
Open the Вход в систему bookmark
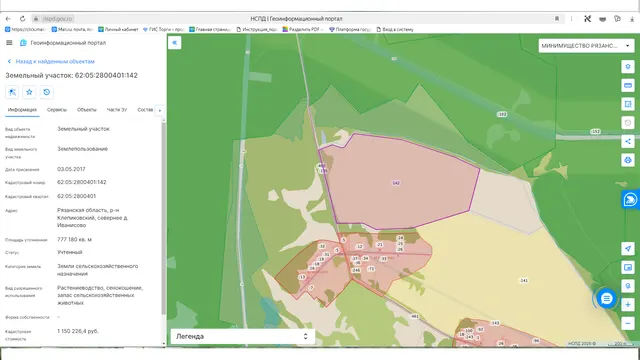click(x=395, y=29)
